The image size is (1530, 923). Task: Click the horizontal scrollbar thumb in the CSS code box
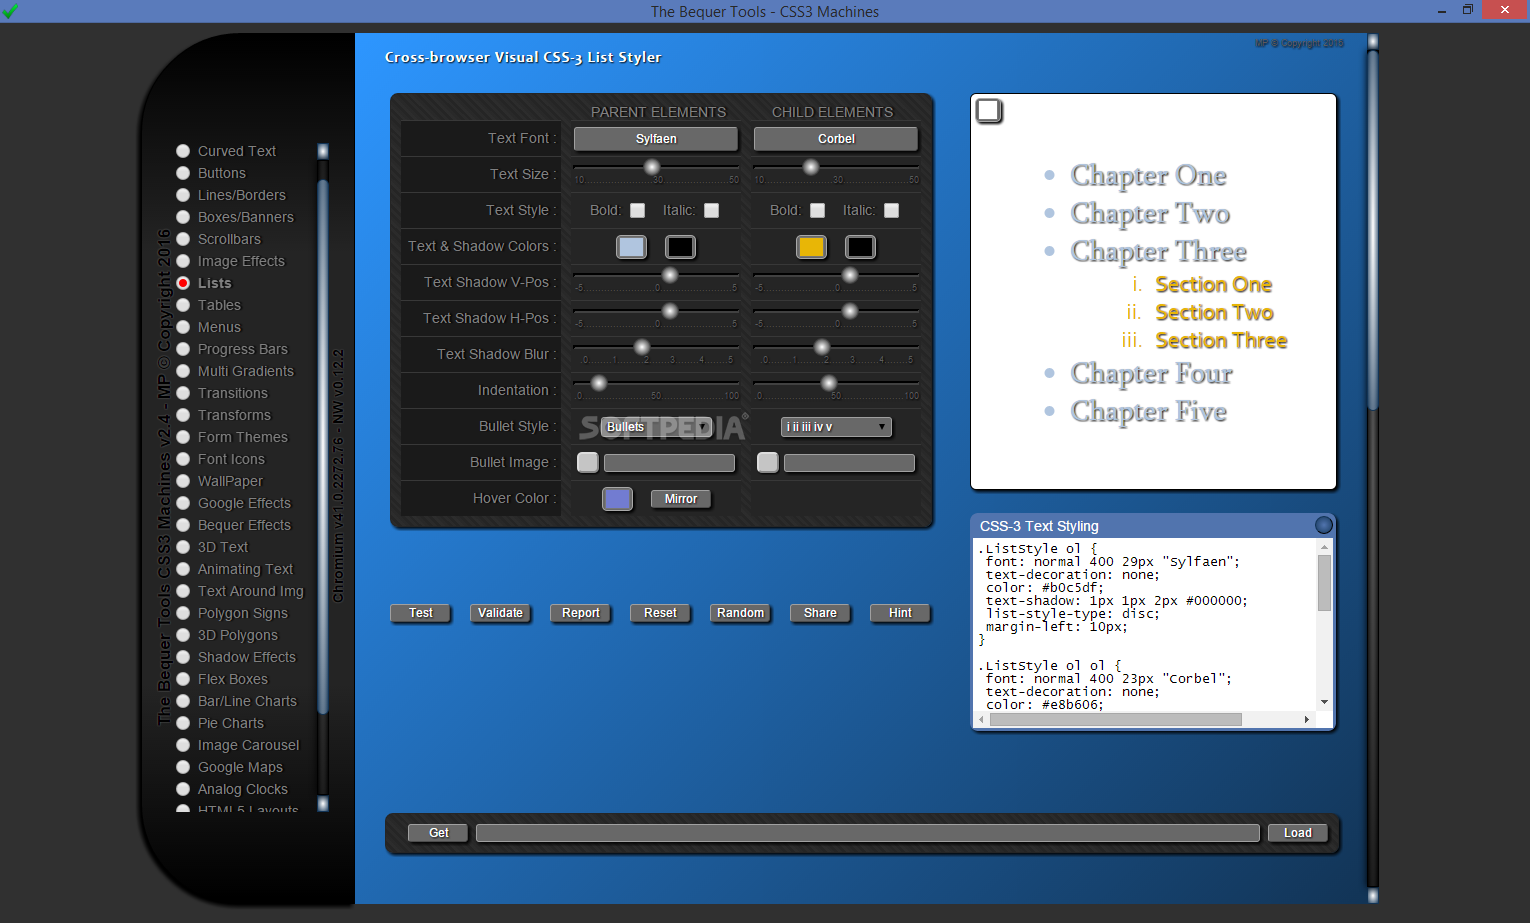(x=1116, y=719)
